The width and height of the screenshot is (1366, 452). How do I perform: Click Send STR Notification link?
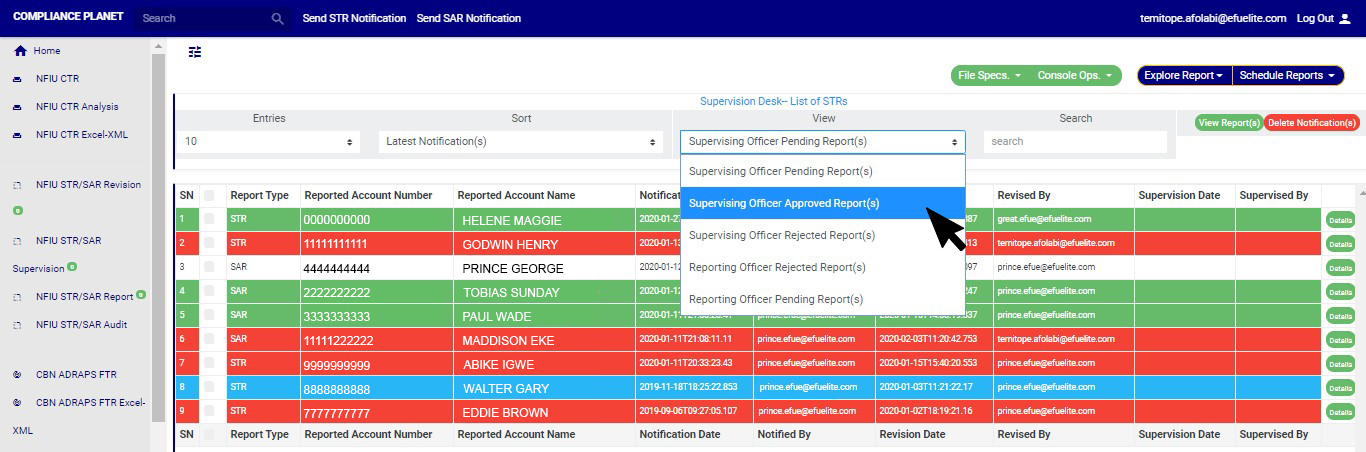[354, 18]
